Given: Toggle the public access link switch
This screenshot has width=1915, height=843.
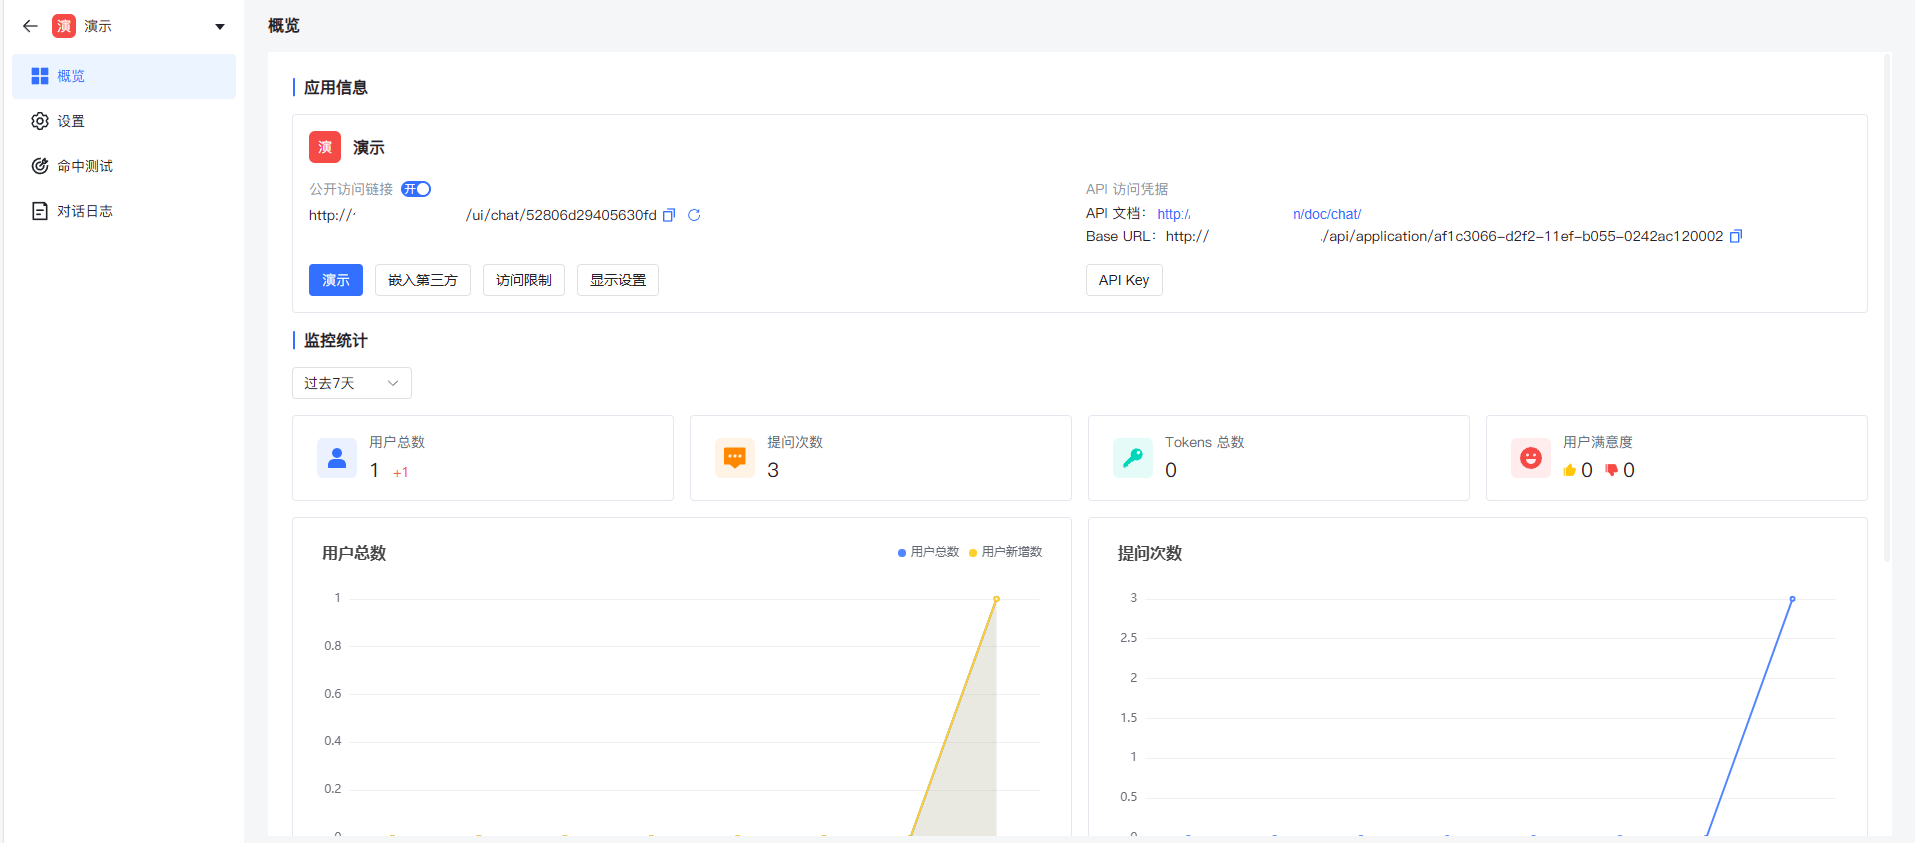Looking at the screenshot, I should click(416, 189).
